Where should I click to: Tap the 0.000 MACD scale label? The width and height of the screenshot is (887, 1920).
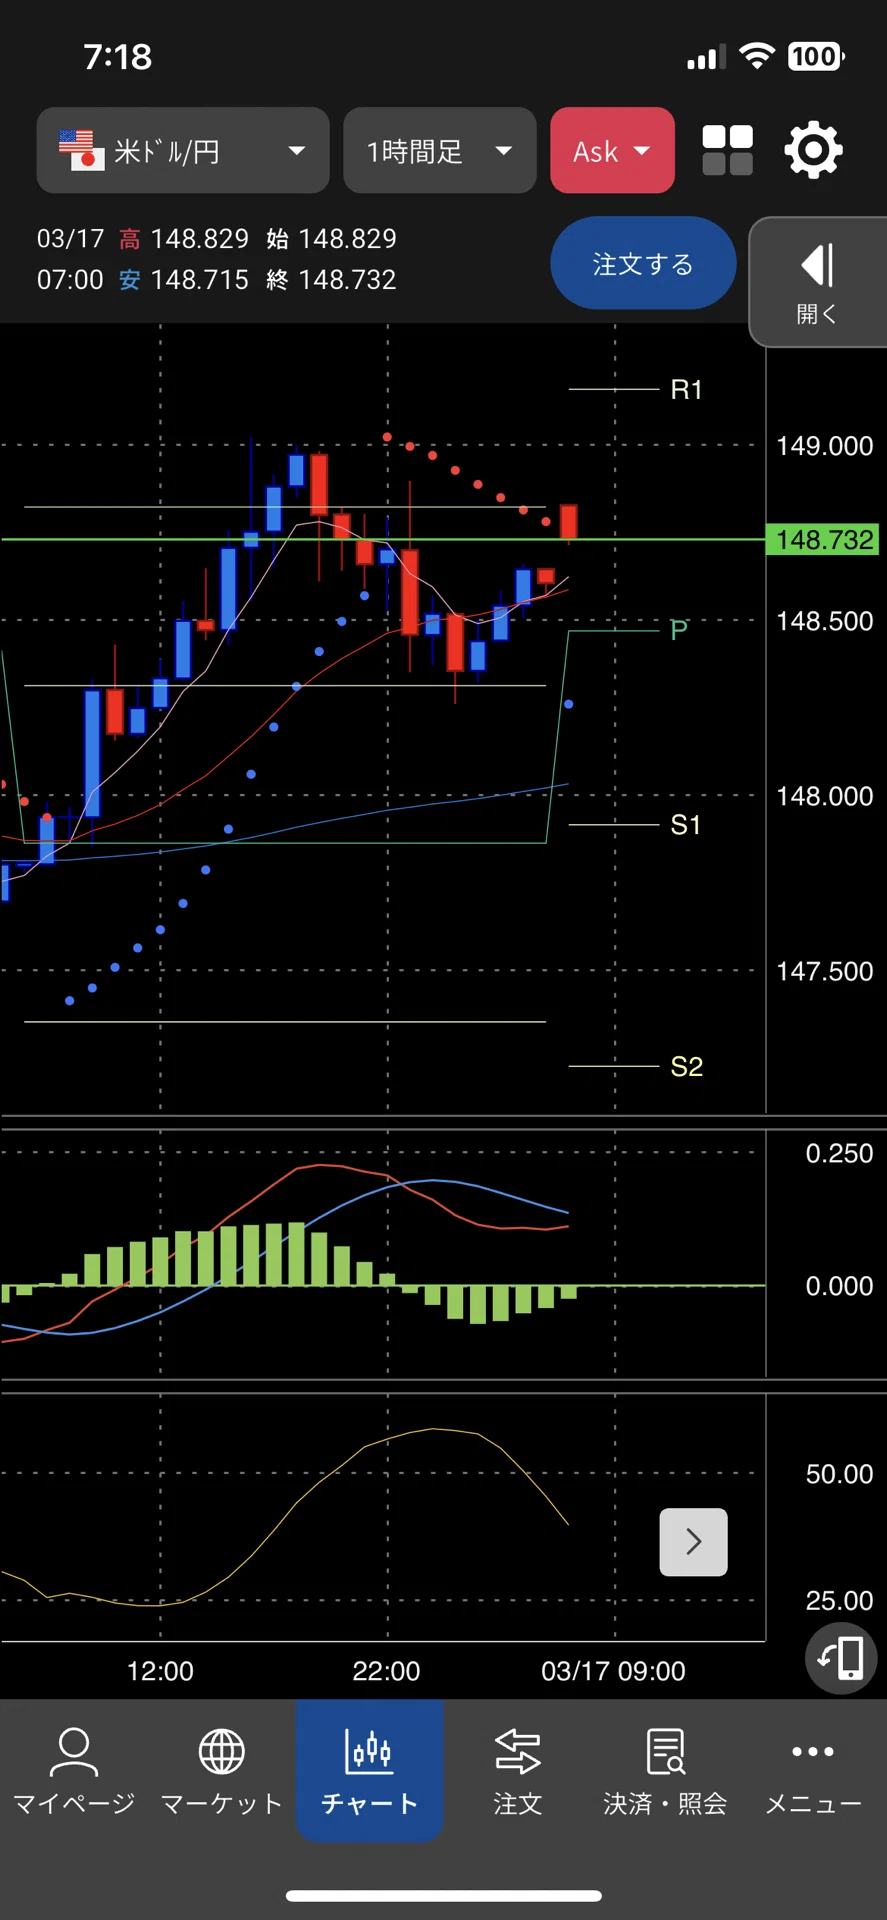coord(839,1286)
